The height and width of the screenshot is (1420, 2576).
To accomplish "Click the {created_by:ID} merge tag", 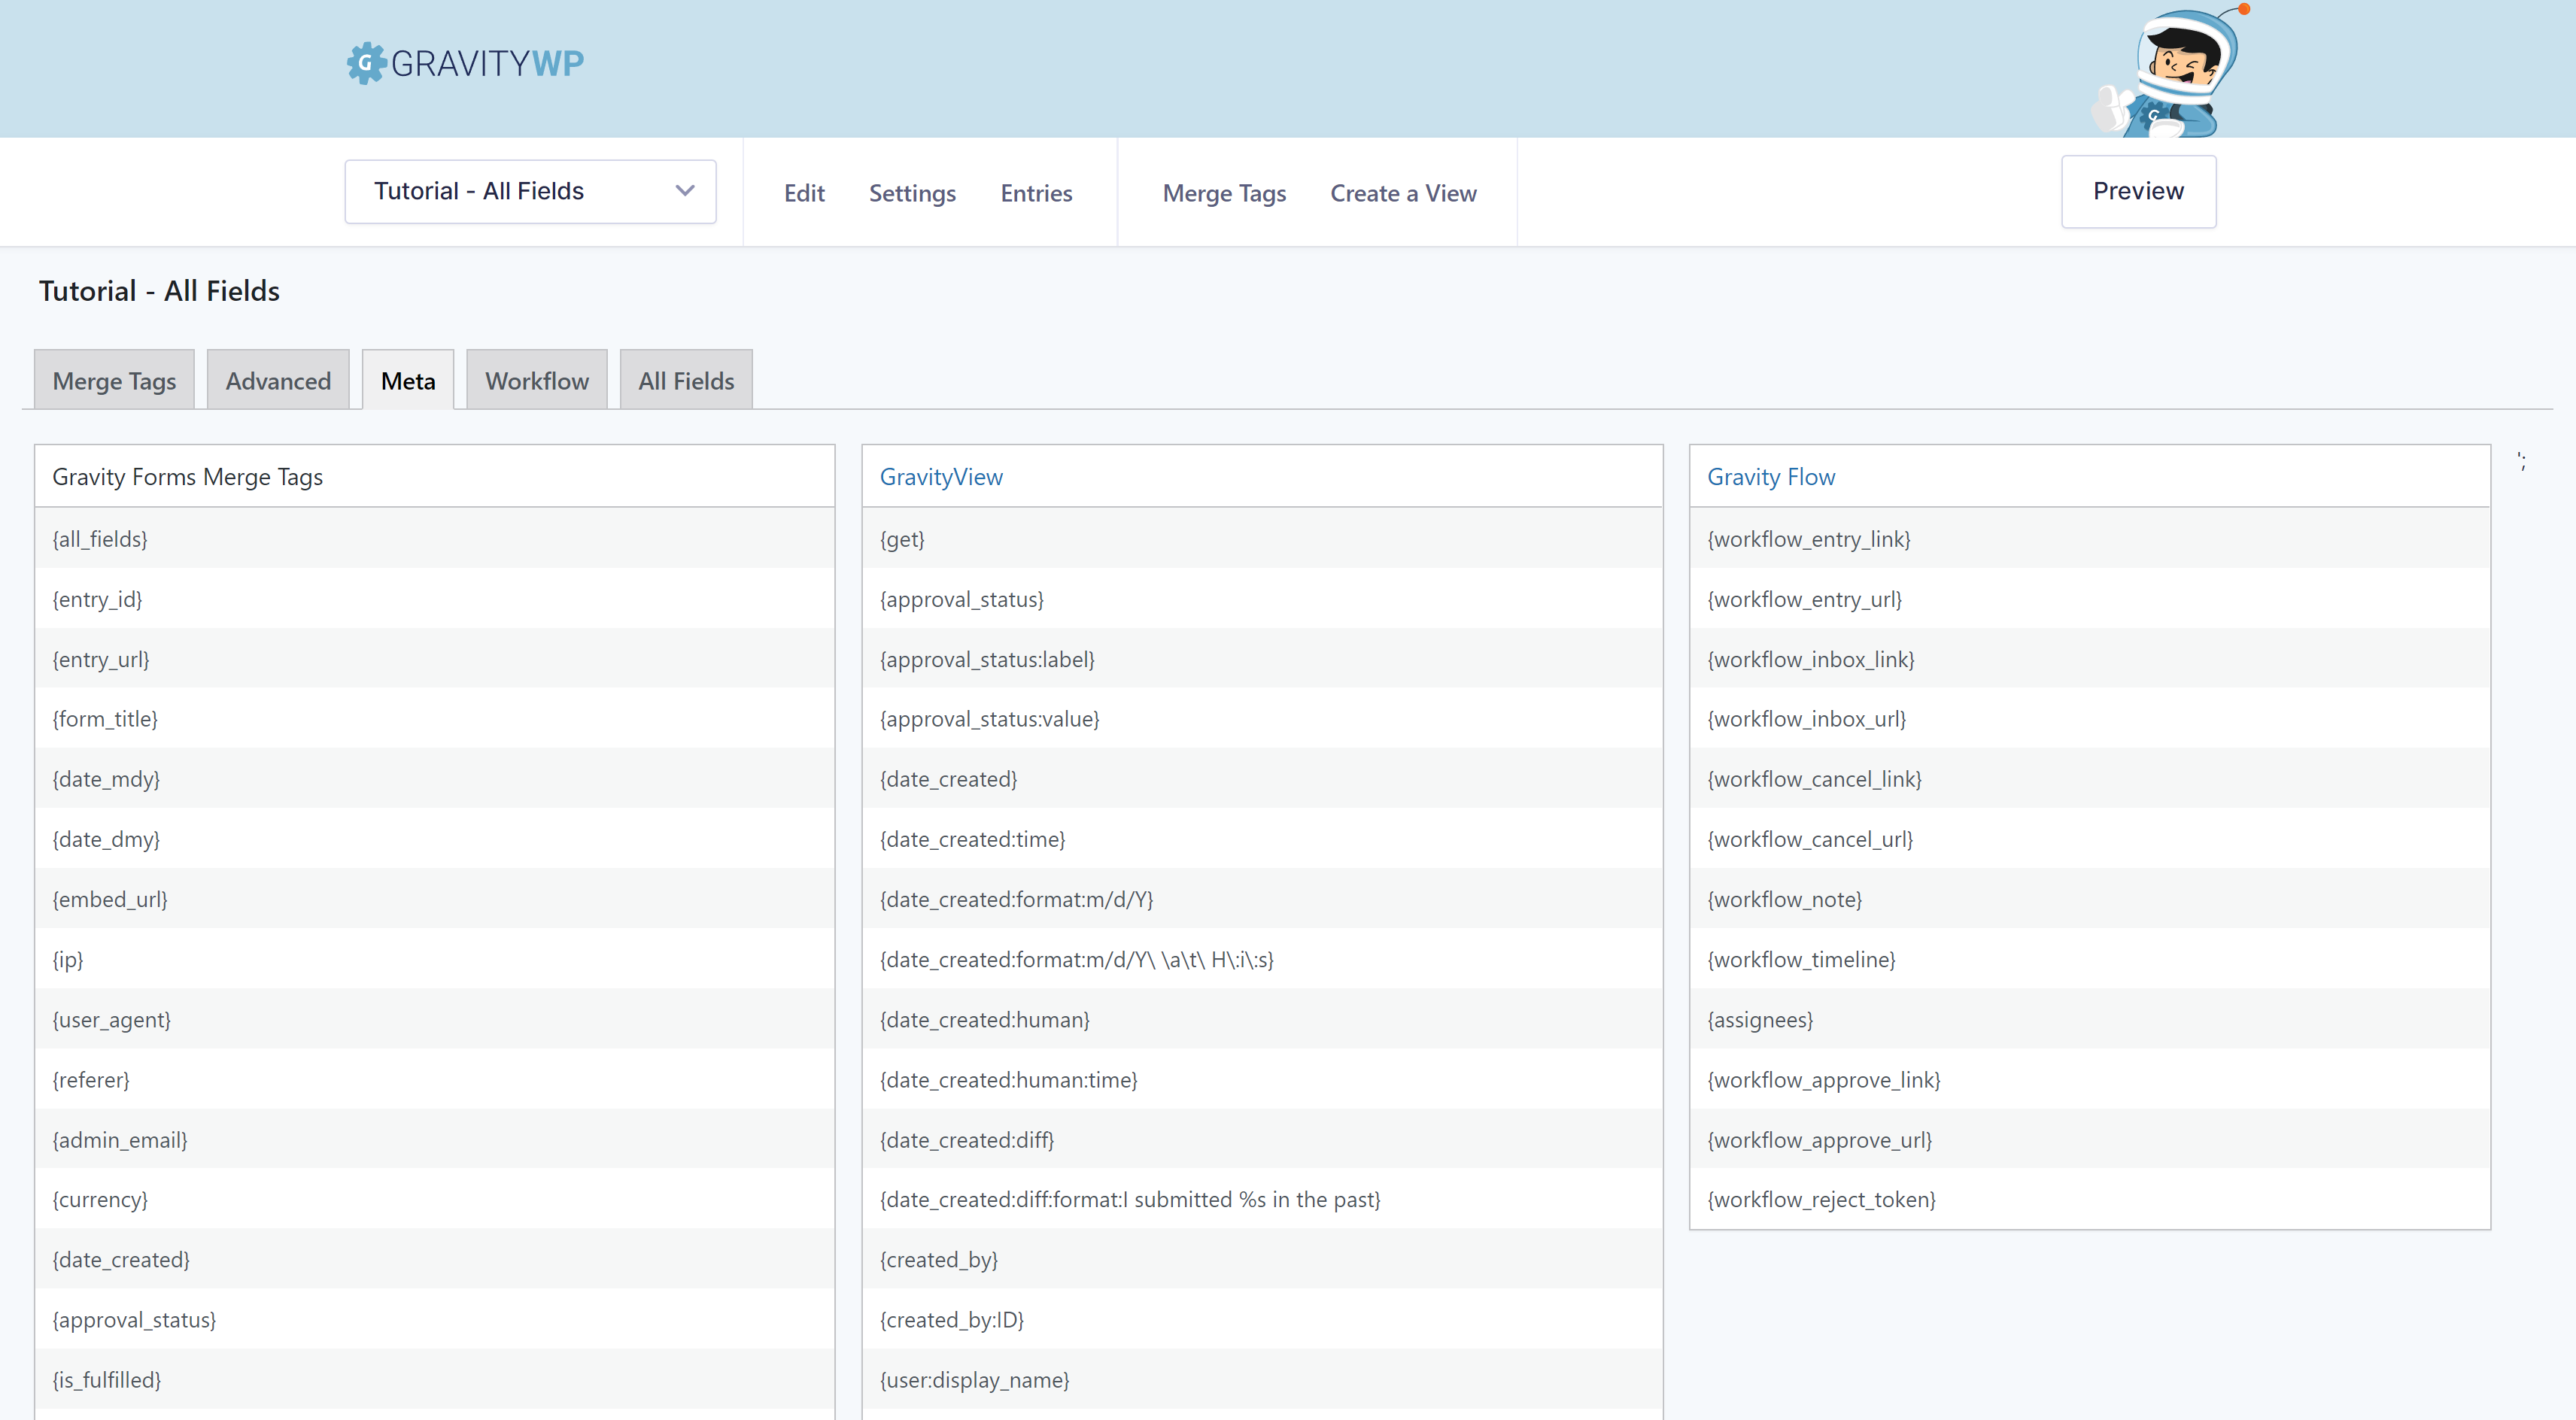I will (952, 1319).
